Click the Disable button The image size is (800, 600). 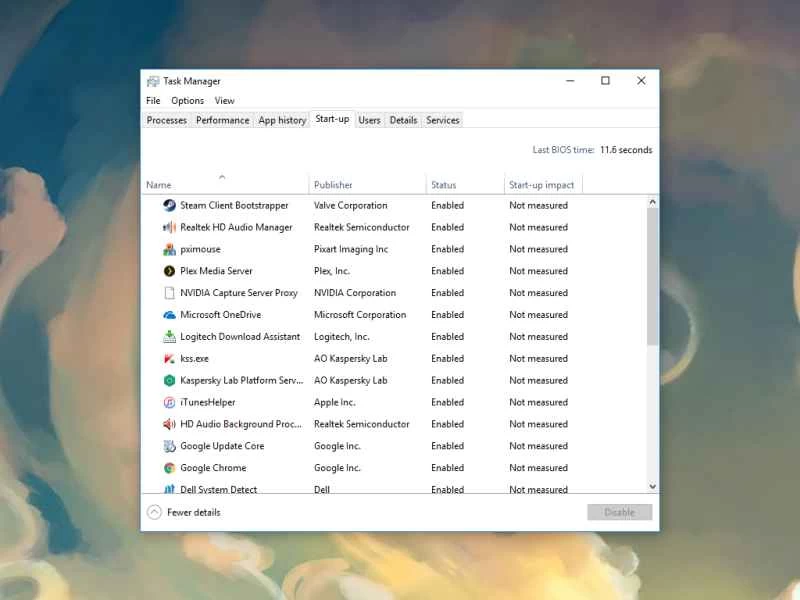click(x=620, y=511)
